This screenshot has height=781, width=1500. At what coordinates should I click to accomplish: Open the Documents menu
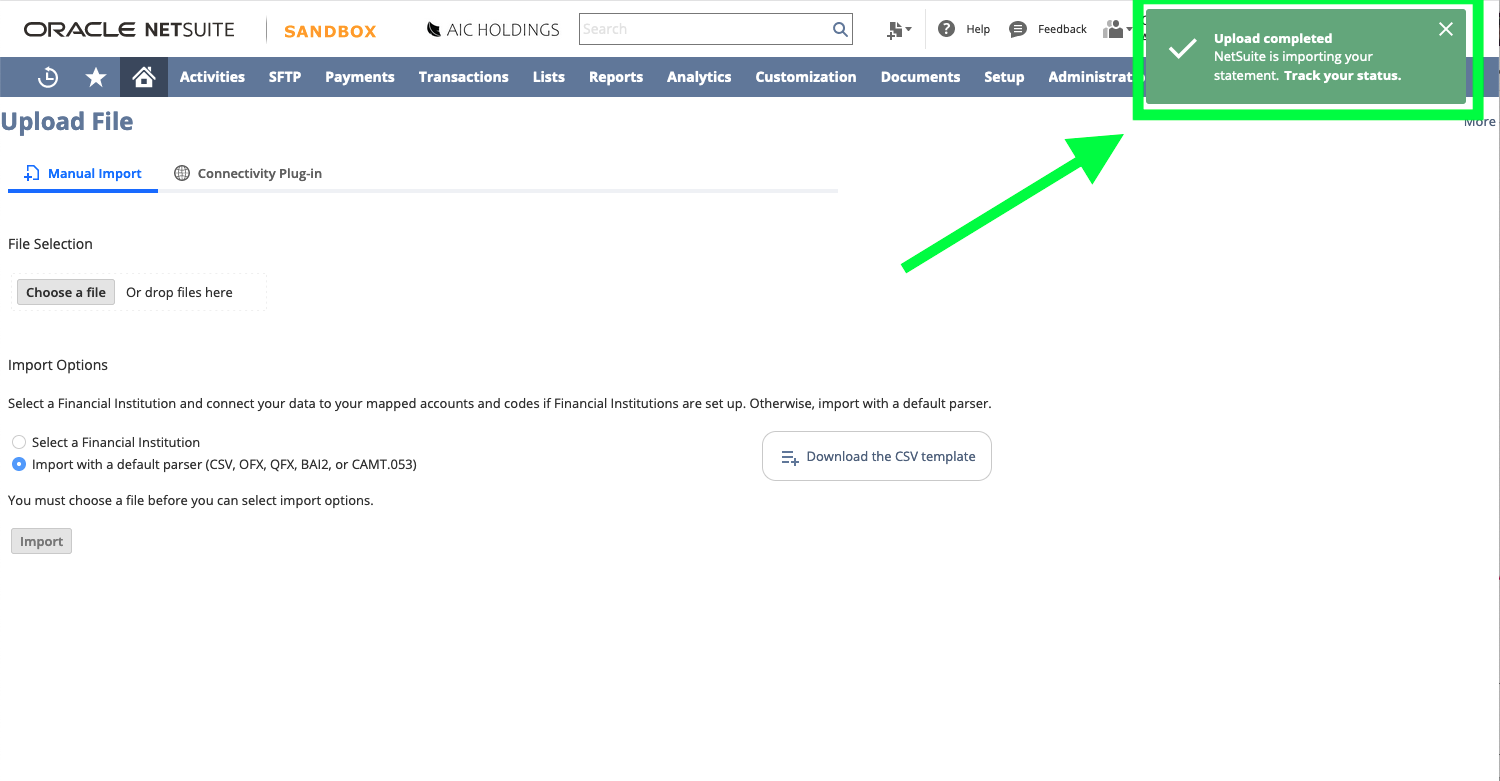[921, 77]
